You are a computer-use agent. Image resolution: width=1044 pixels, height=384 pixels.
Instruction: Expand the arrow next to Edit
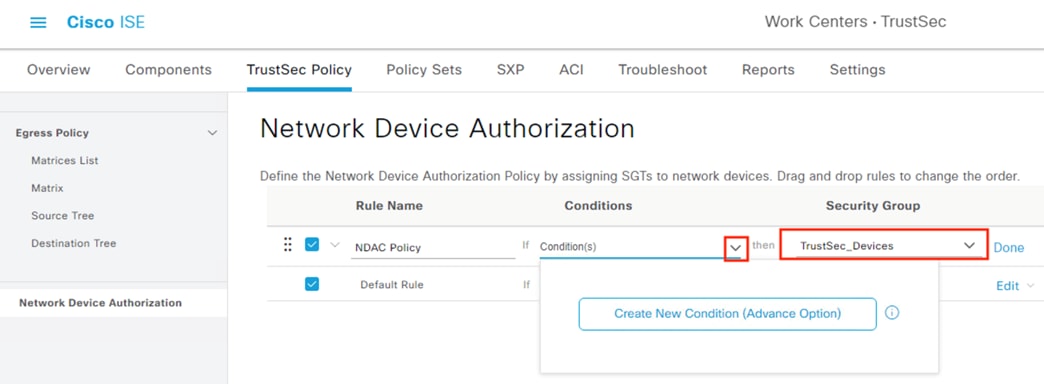coord(1031,286)
